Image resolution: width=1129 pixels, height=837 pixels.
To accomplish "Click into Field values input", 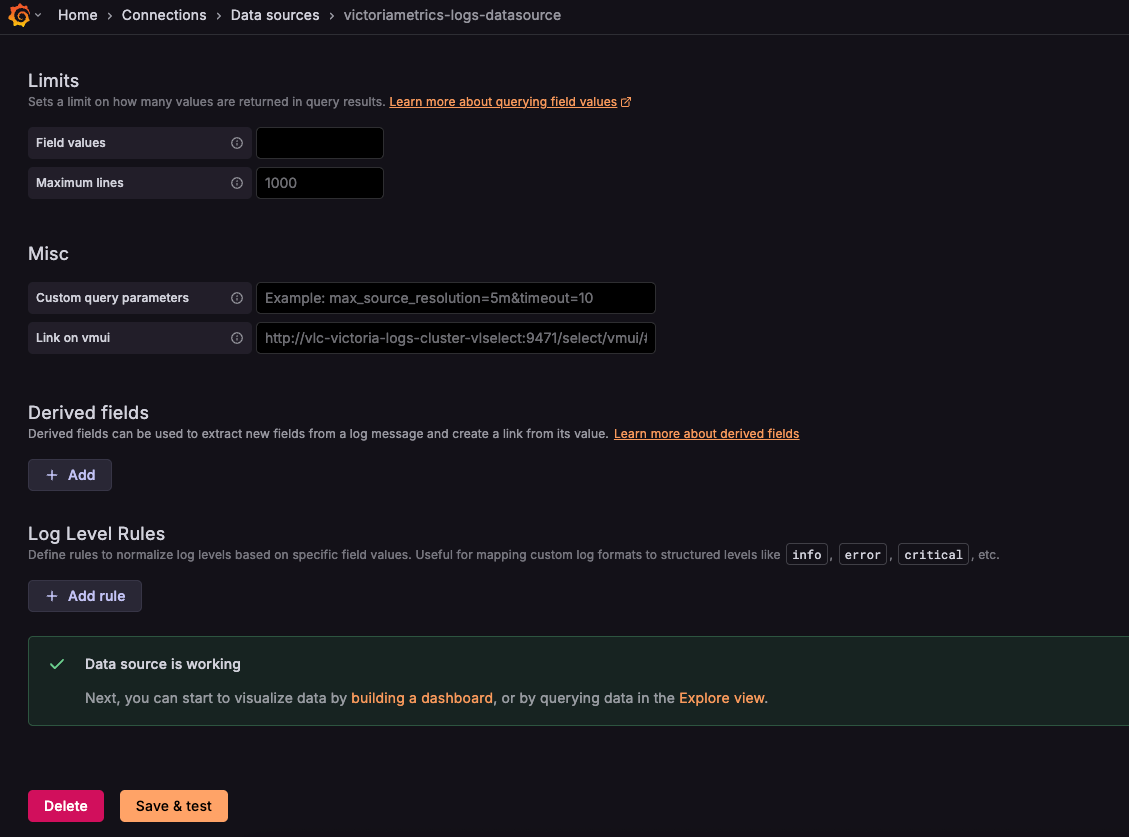I will 320,143.
